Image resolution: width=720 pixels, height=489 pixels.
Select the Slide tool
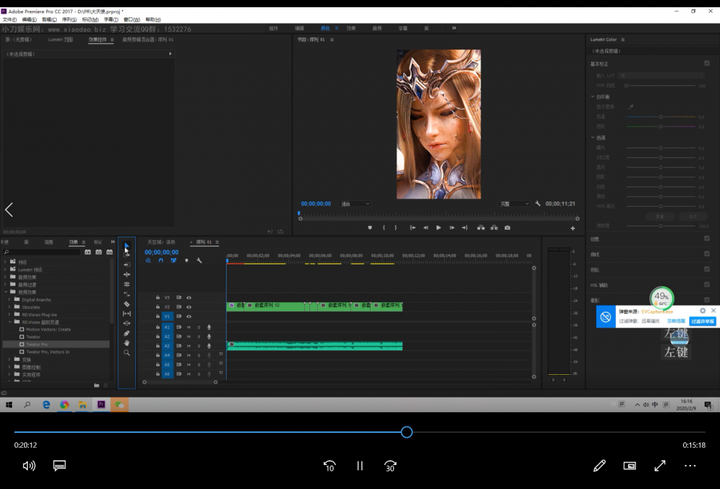click(x=127, y=323)
